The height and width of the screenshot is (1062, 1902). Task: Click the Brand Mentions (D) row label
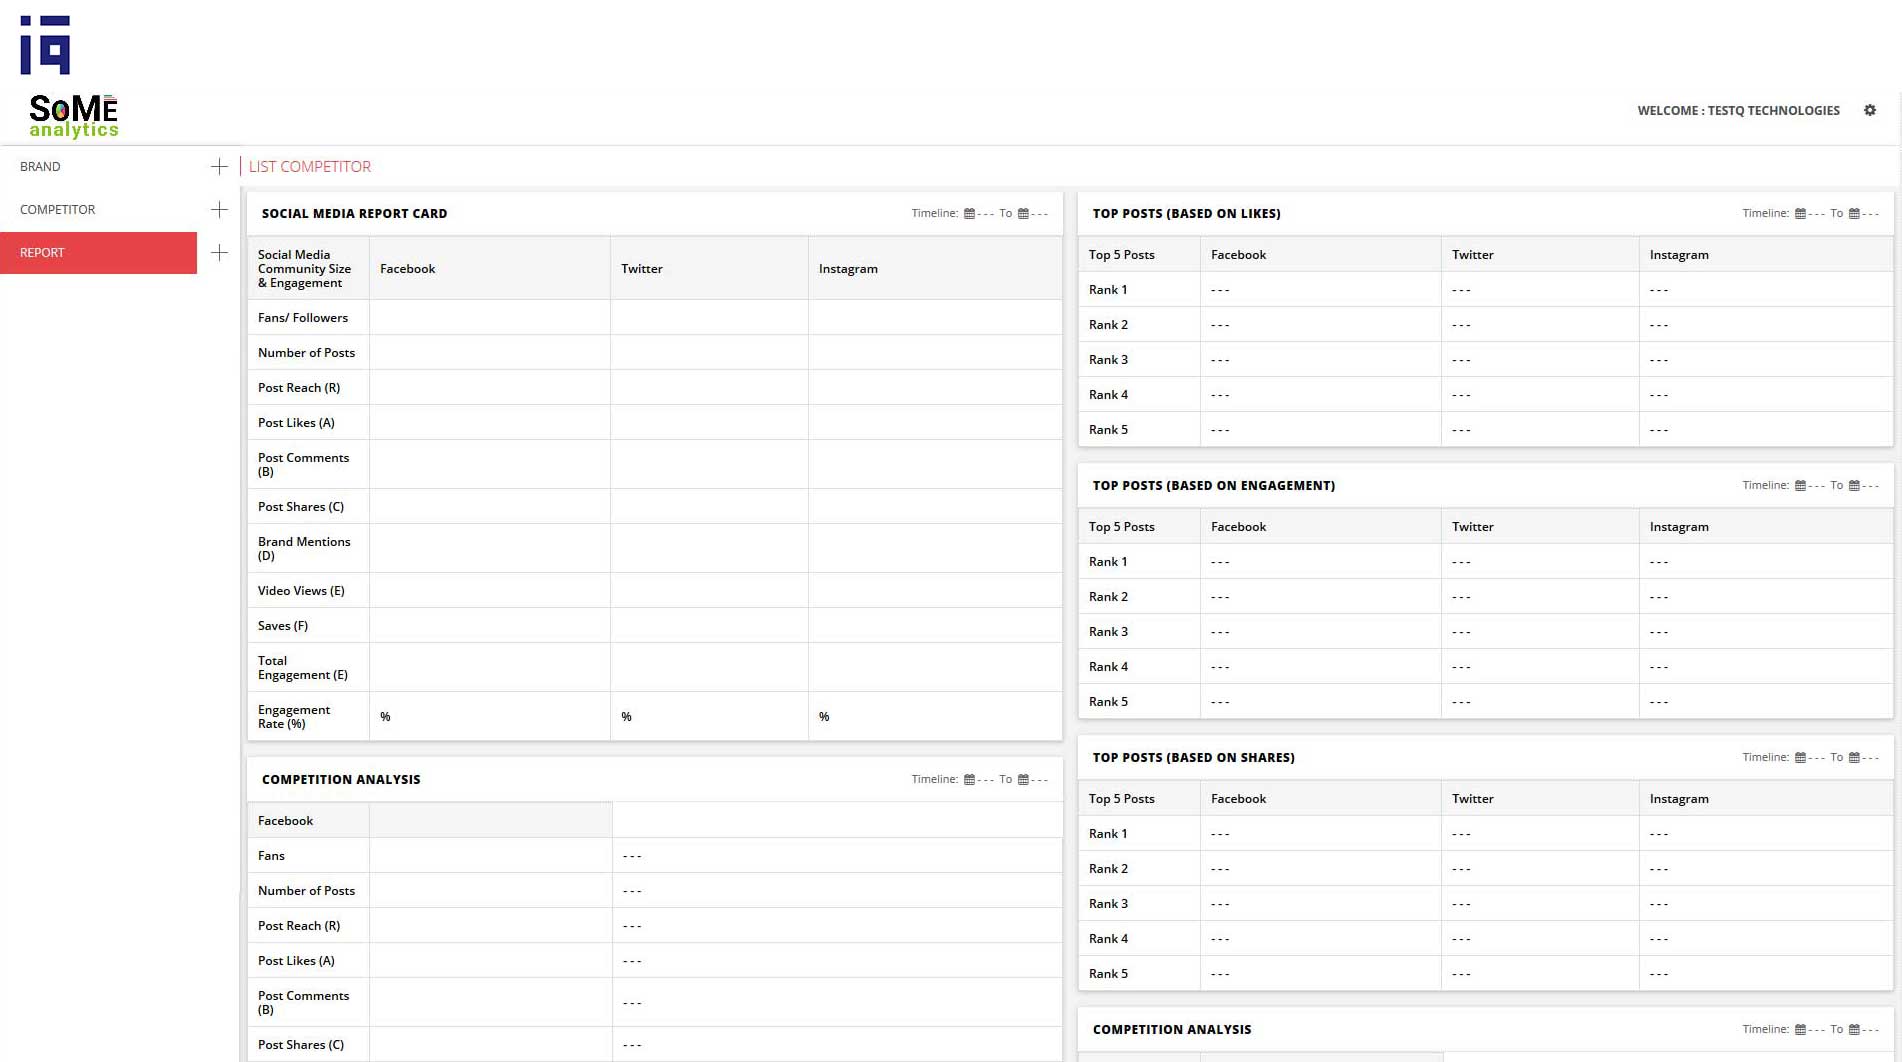pos(304,548)
